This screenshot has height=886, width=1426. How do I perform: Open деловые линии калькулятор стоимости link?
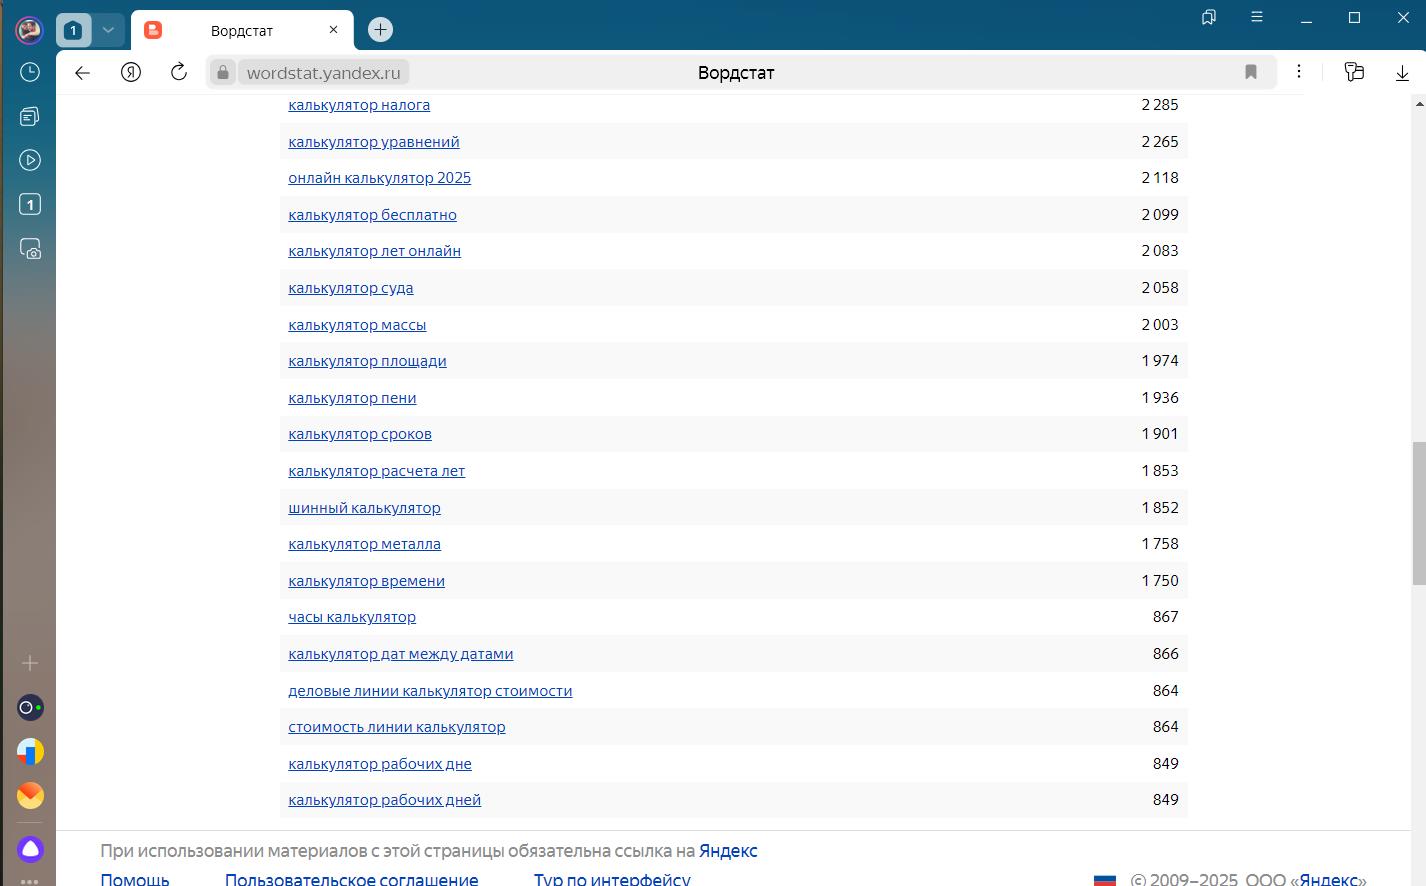[430, 691]
